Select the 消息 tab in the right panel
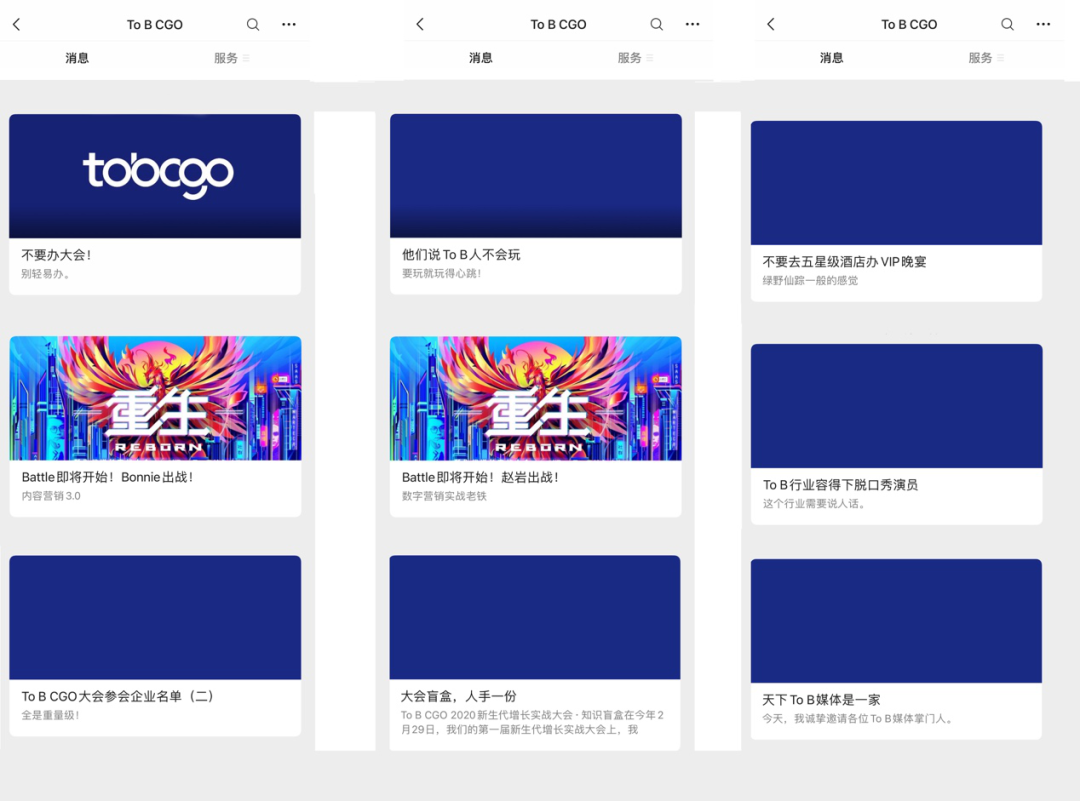 (831, 57)
